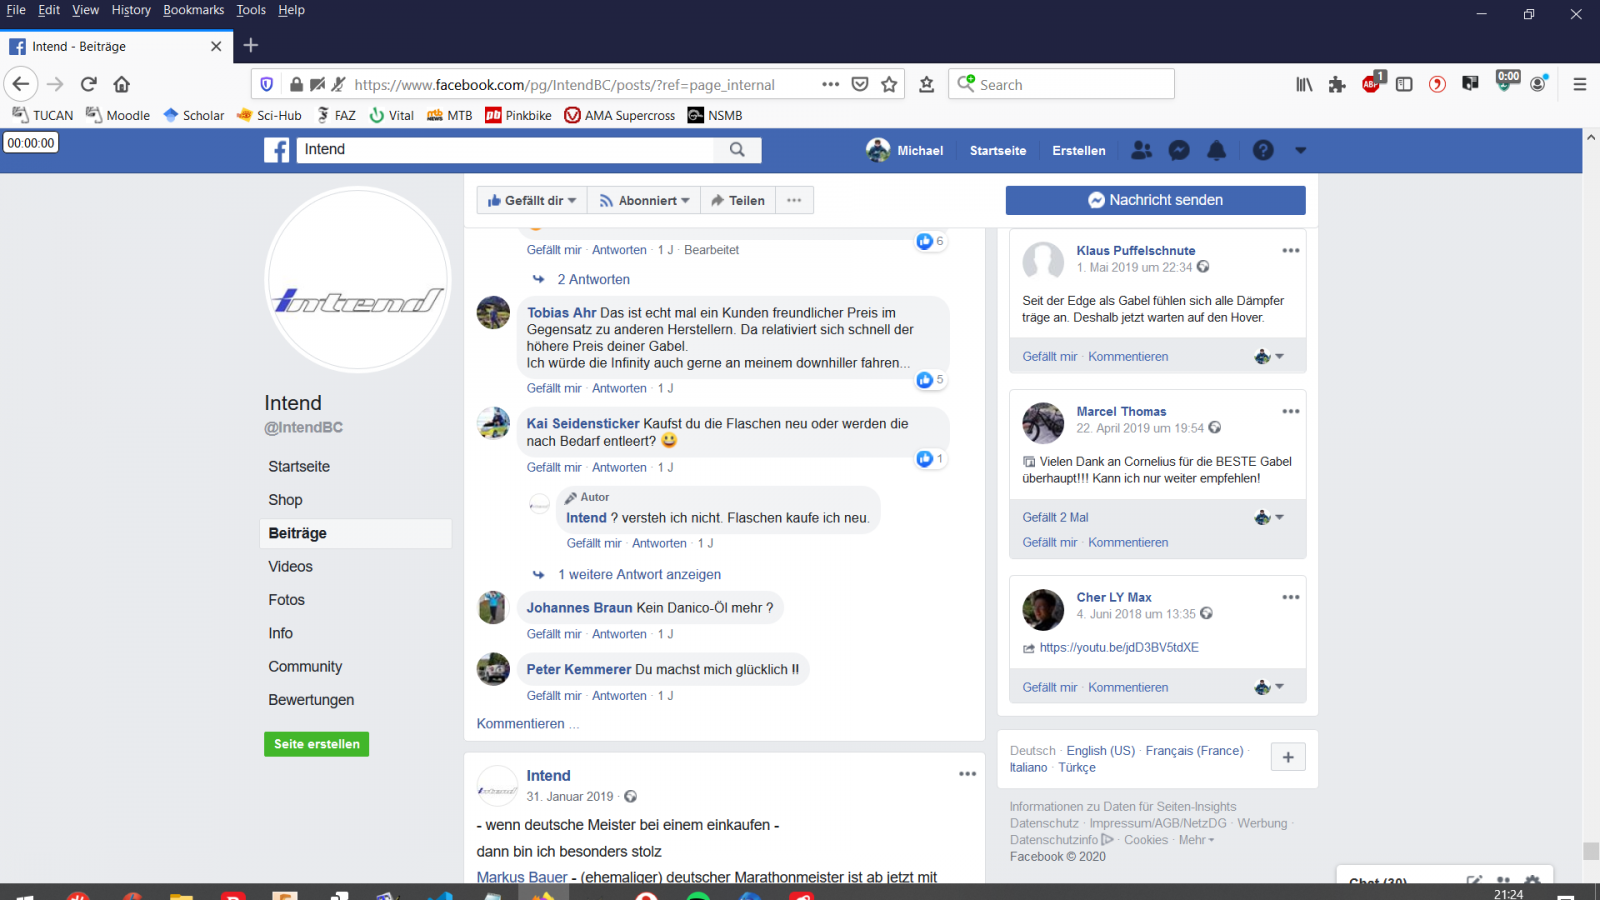This screenshot has height=900, width=1600.
Task: Open account dropdown arrow in header
Action: (x=1300, y=150)
